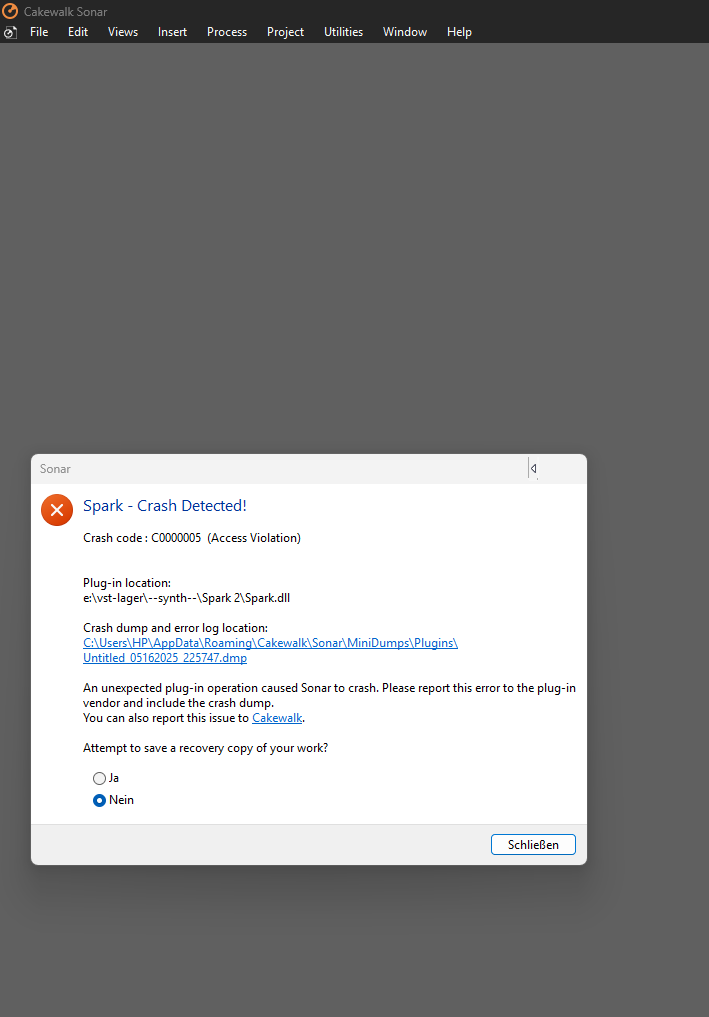Click the Sonar dialog title text
Viewport: 709px width, 1017px height.
55,469
